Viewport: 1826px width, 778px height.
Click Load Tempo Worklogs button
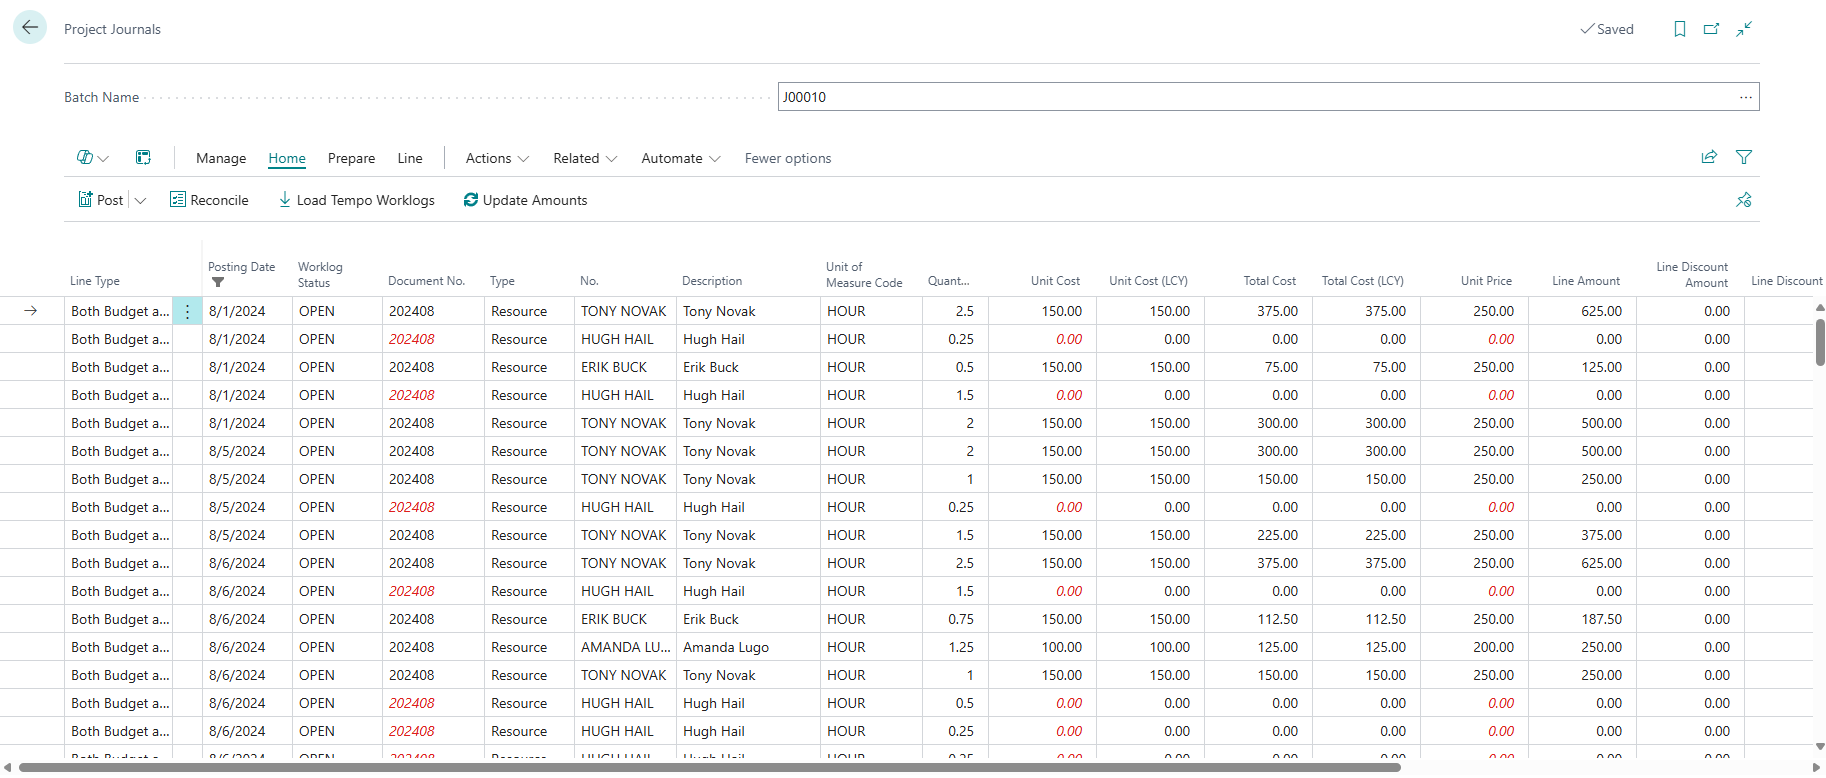356,200
